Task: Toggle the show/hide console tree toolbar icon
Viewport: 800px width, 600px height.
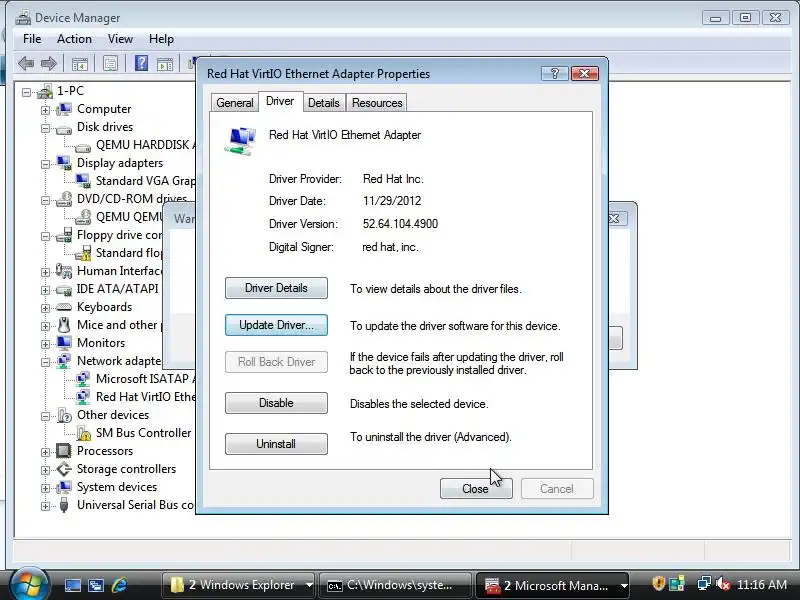Action: 80,64
